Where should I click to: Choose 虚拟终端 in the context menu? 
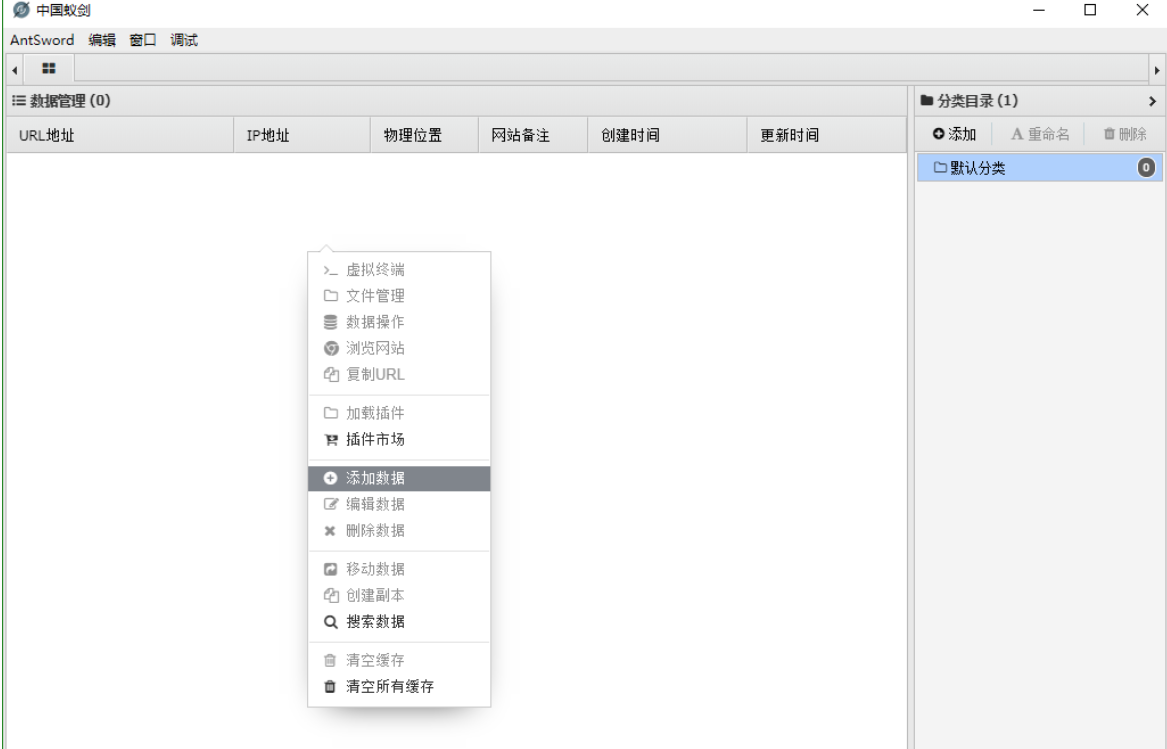point(399,270)
